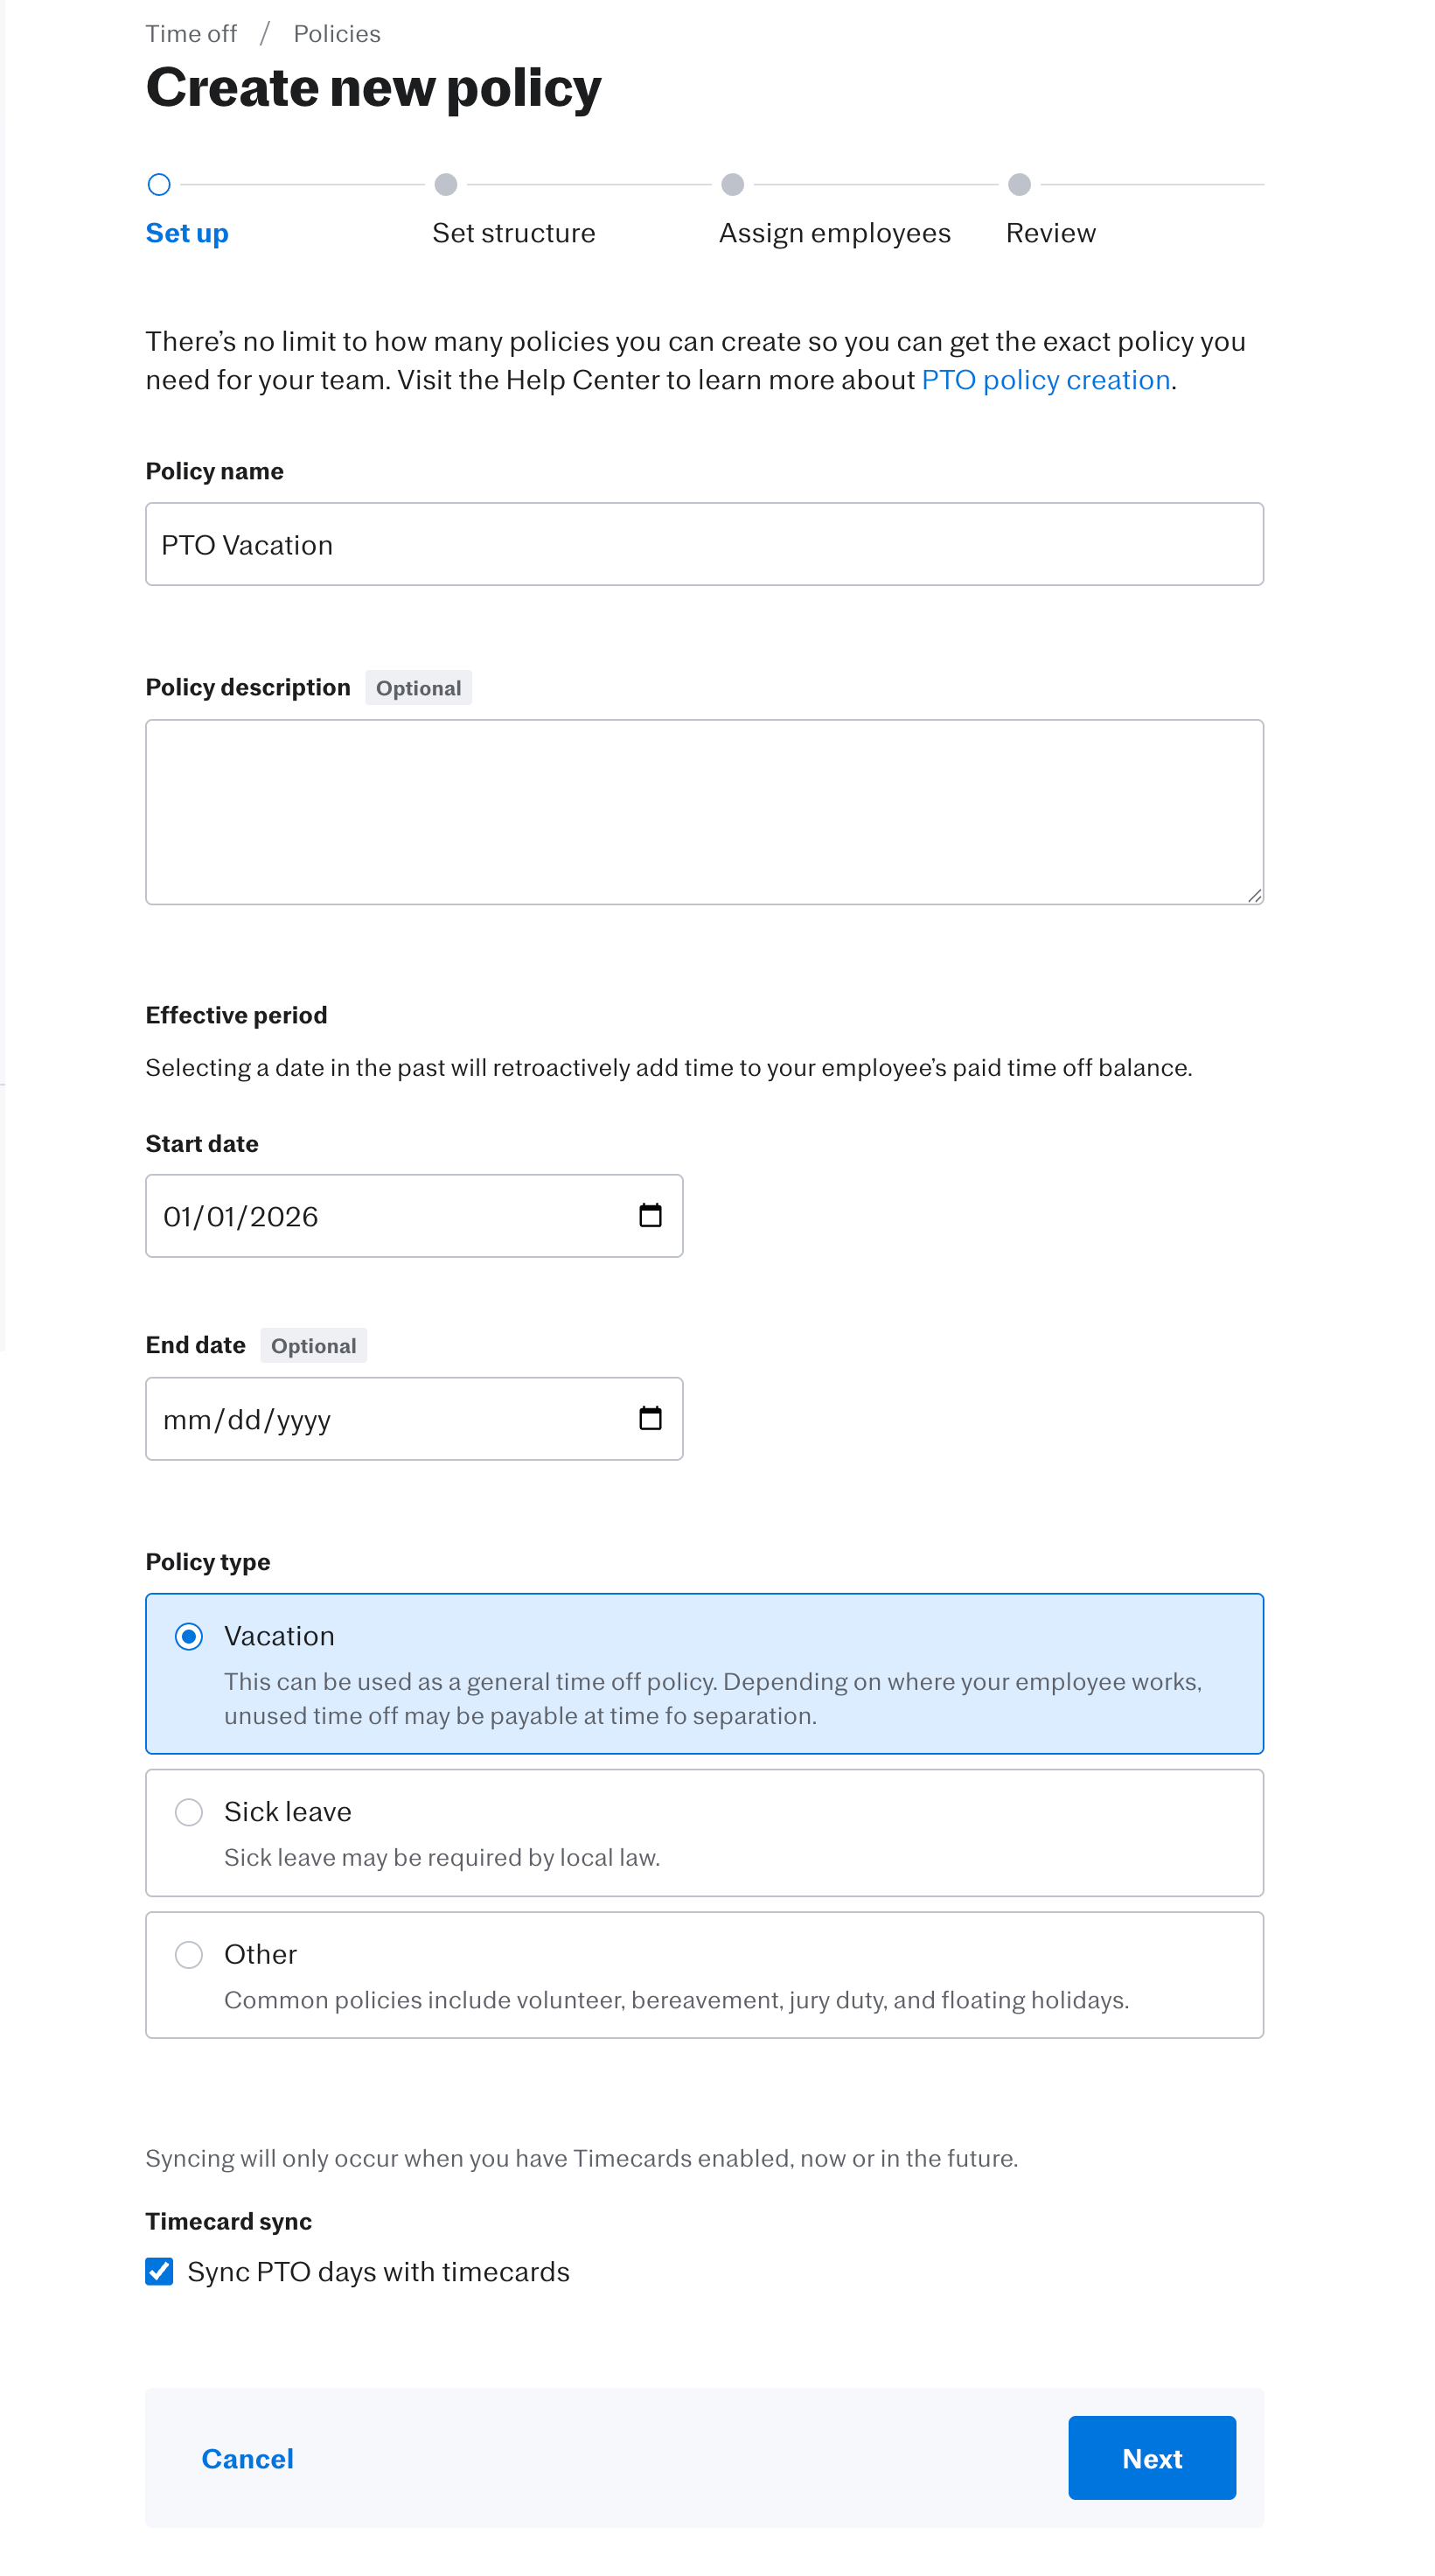Navigate to the Set structure step
This screenshot has width=1435, height=2576.
tap(513, 232)
